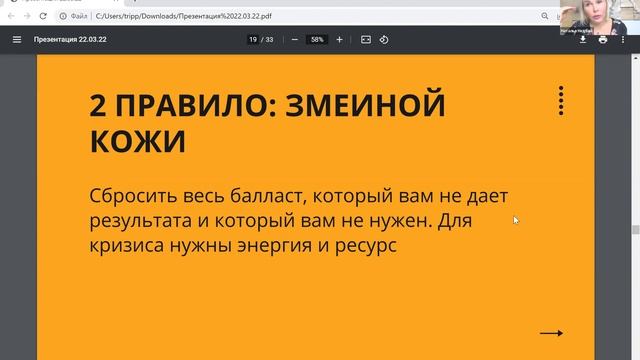This screenshot has height=360, width=640.
Task: Click the browser forward arrow
Action: pyautogui.click(x=27, y=16)
